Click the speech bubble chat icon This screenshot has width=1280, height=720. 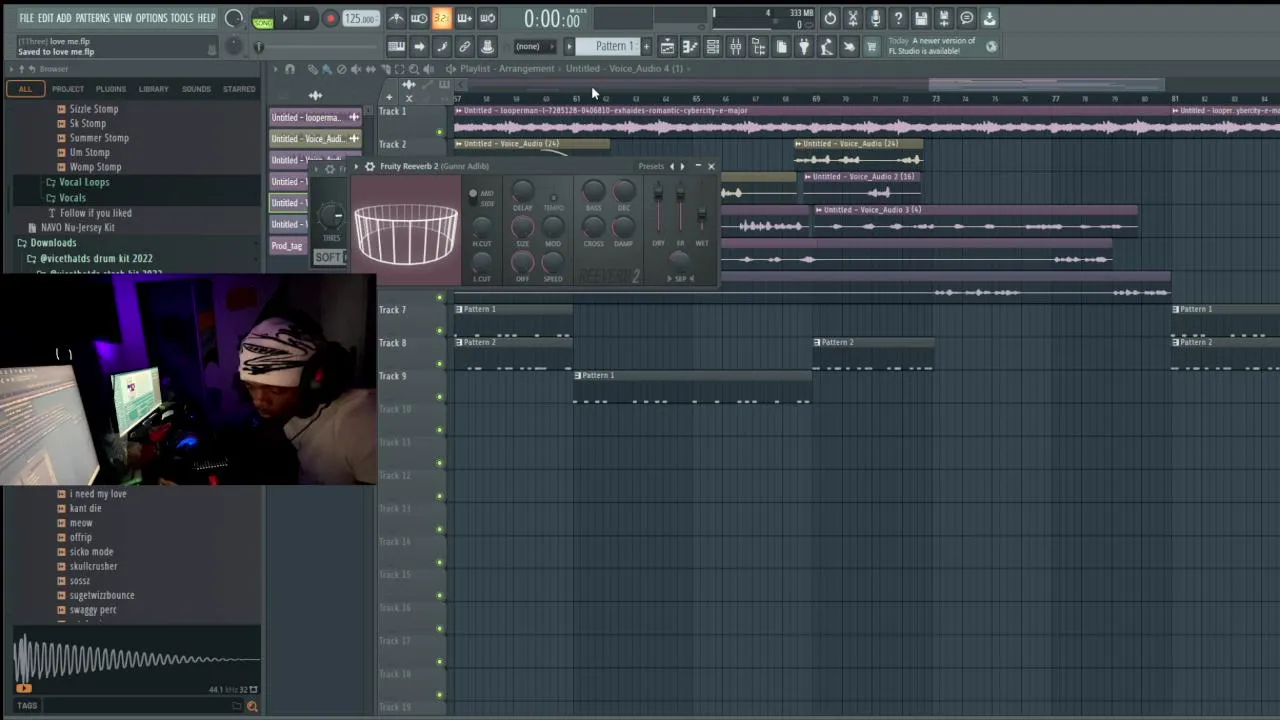click(967, 18)
